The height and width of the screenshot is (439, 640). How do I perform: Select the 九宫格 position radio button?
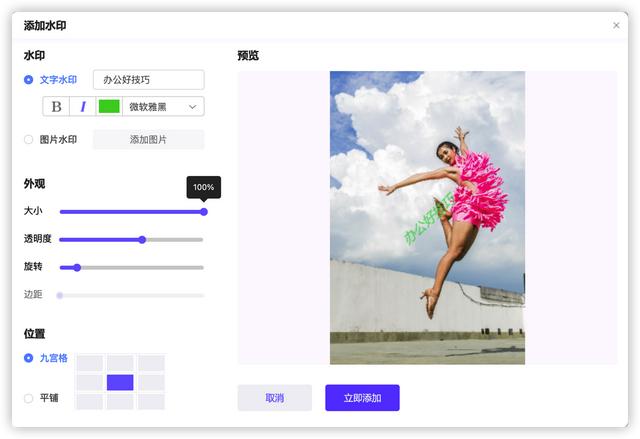tap(28, 358)
